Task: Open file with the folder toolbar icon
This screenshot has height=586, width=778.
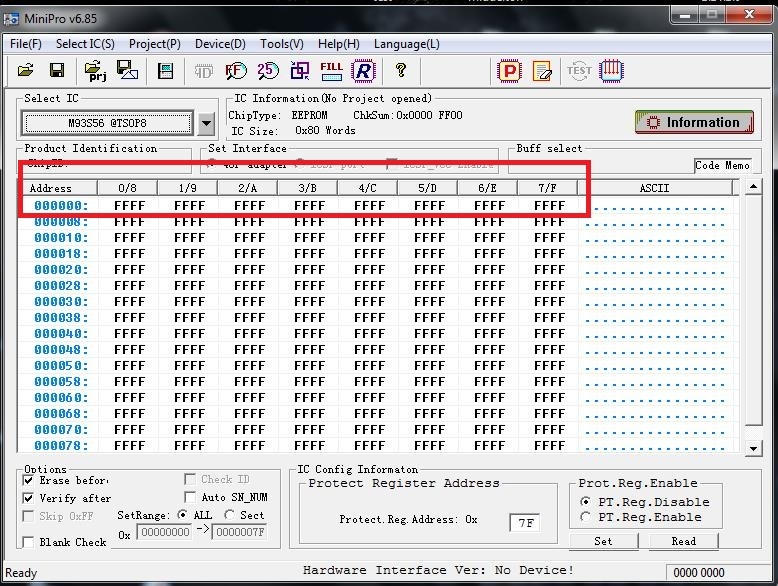Action: tap(25, 70)
